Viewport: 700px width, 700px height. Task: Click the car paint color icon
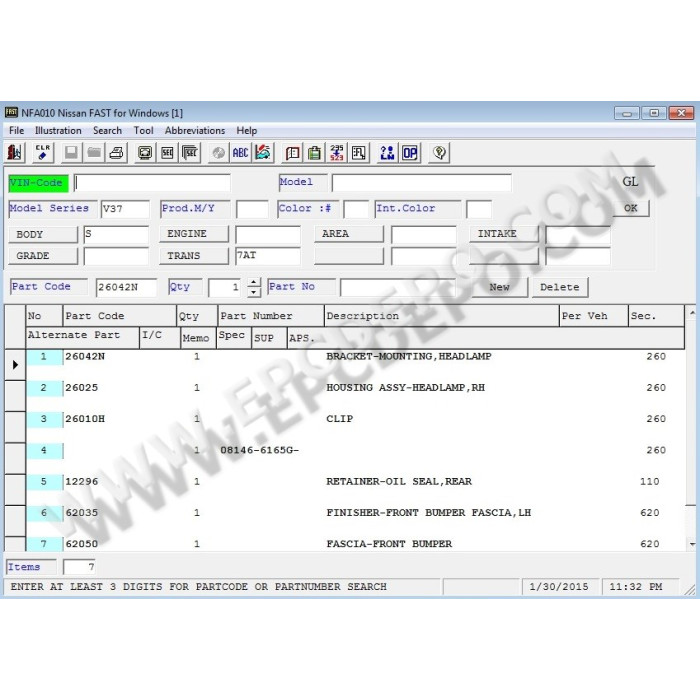(x=263, y=153)
